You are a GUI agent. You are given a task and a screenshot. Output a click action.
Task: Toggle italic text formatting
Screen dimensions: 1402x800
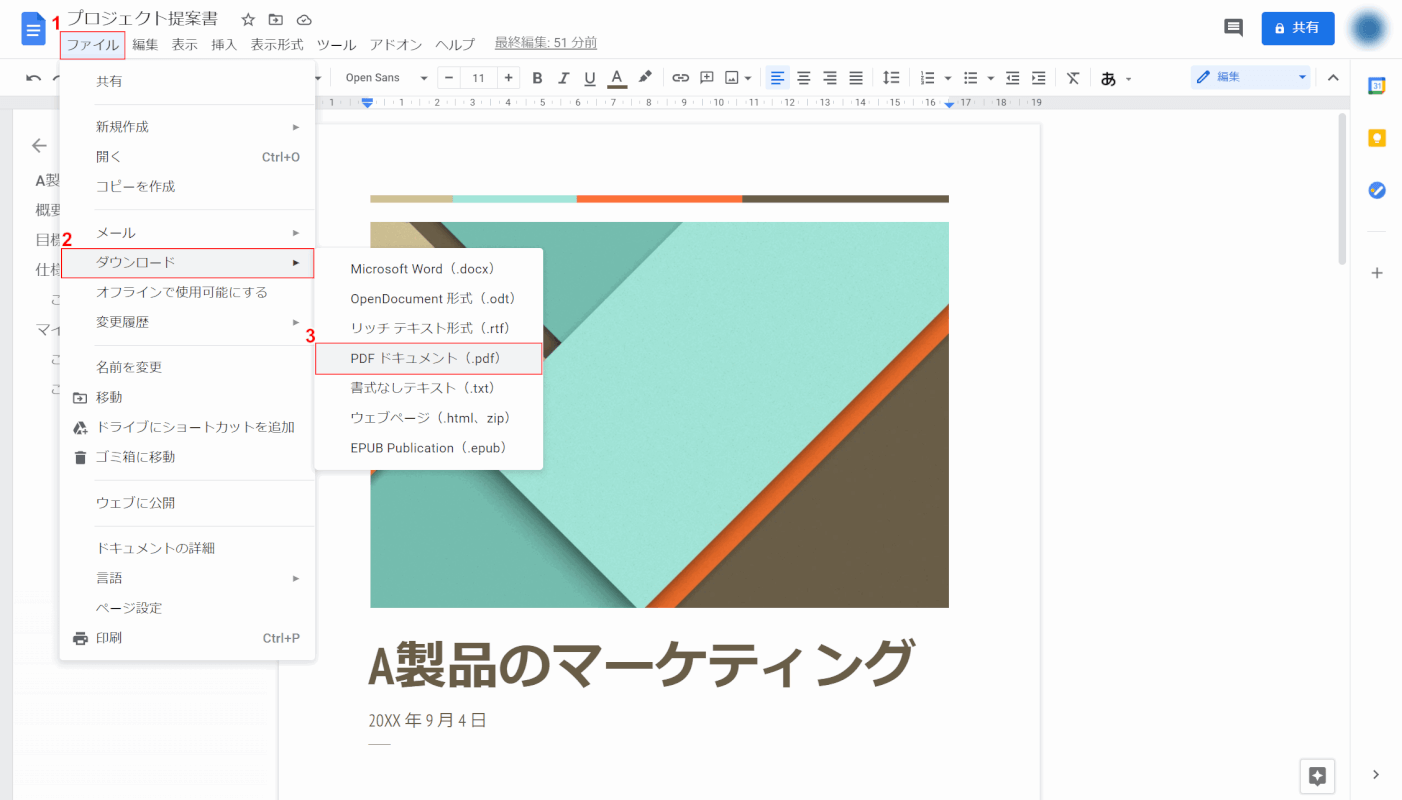coord(563,78)
